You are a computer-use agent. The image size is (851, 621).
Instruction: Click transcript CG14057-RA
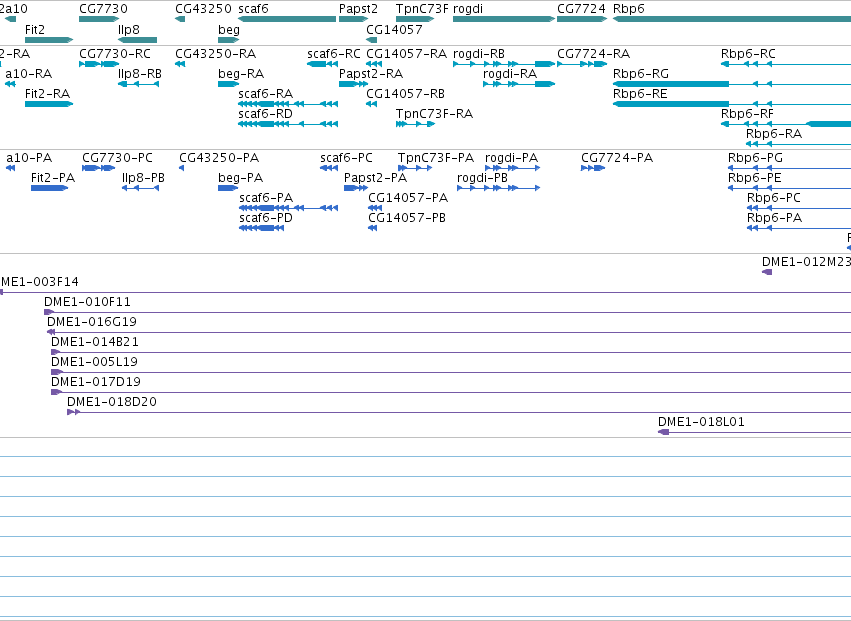point(374,64)
